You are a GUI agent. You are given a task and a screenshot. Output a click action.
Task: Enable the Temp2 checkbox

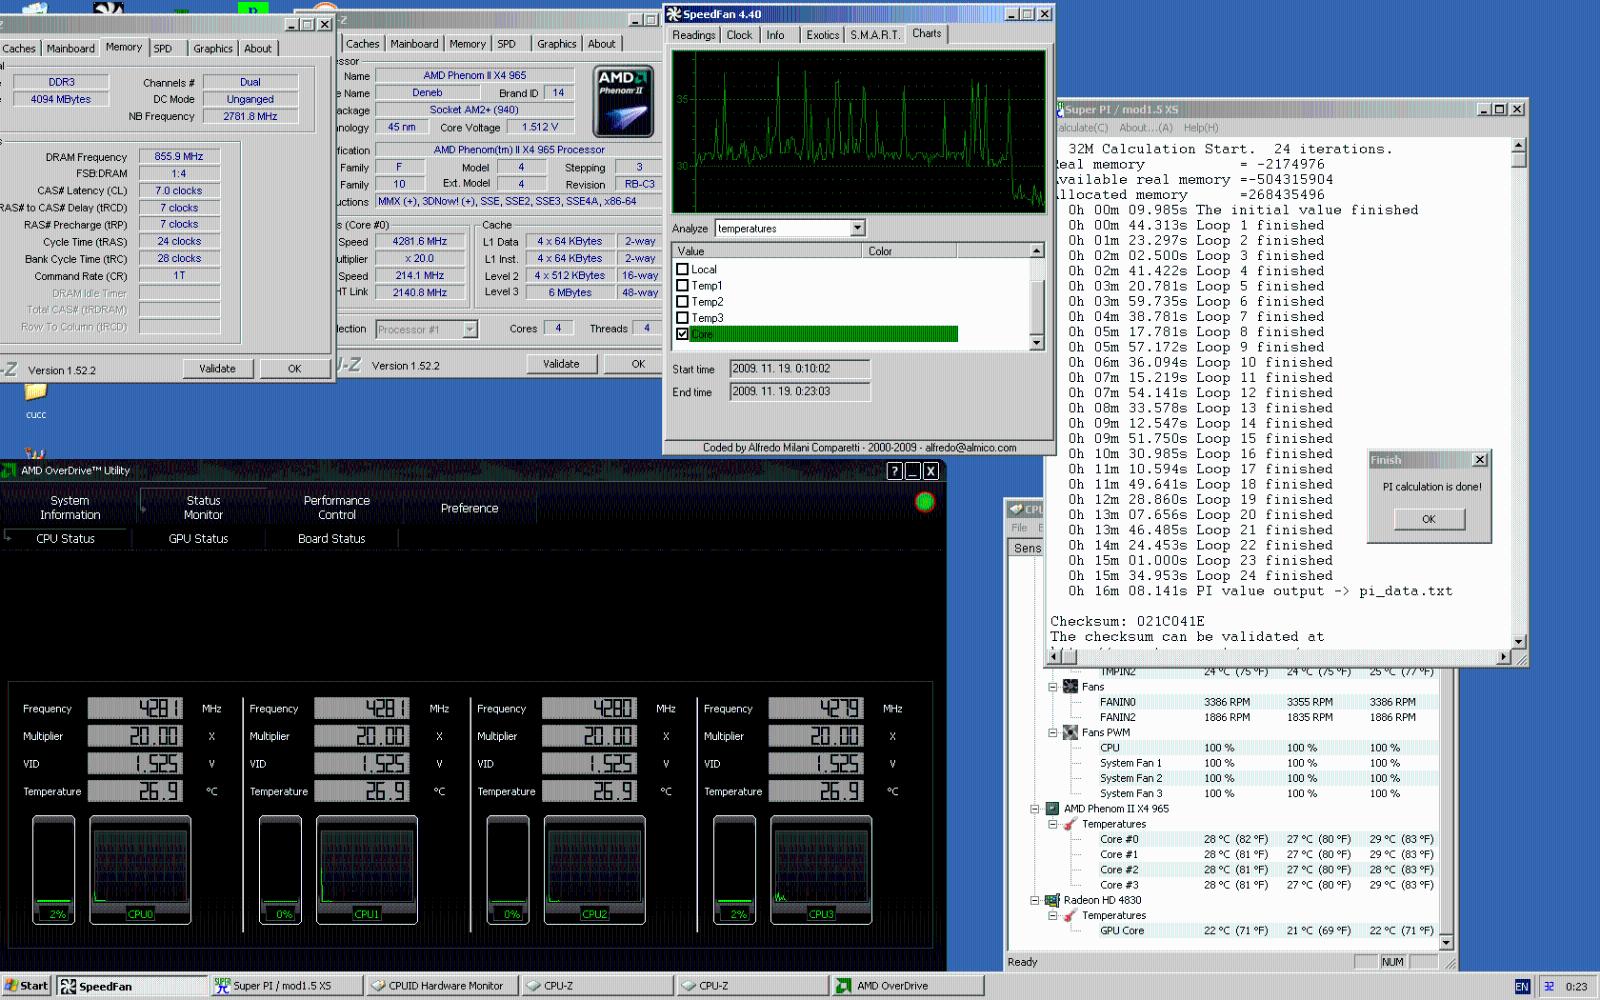point(683,301)
